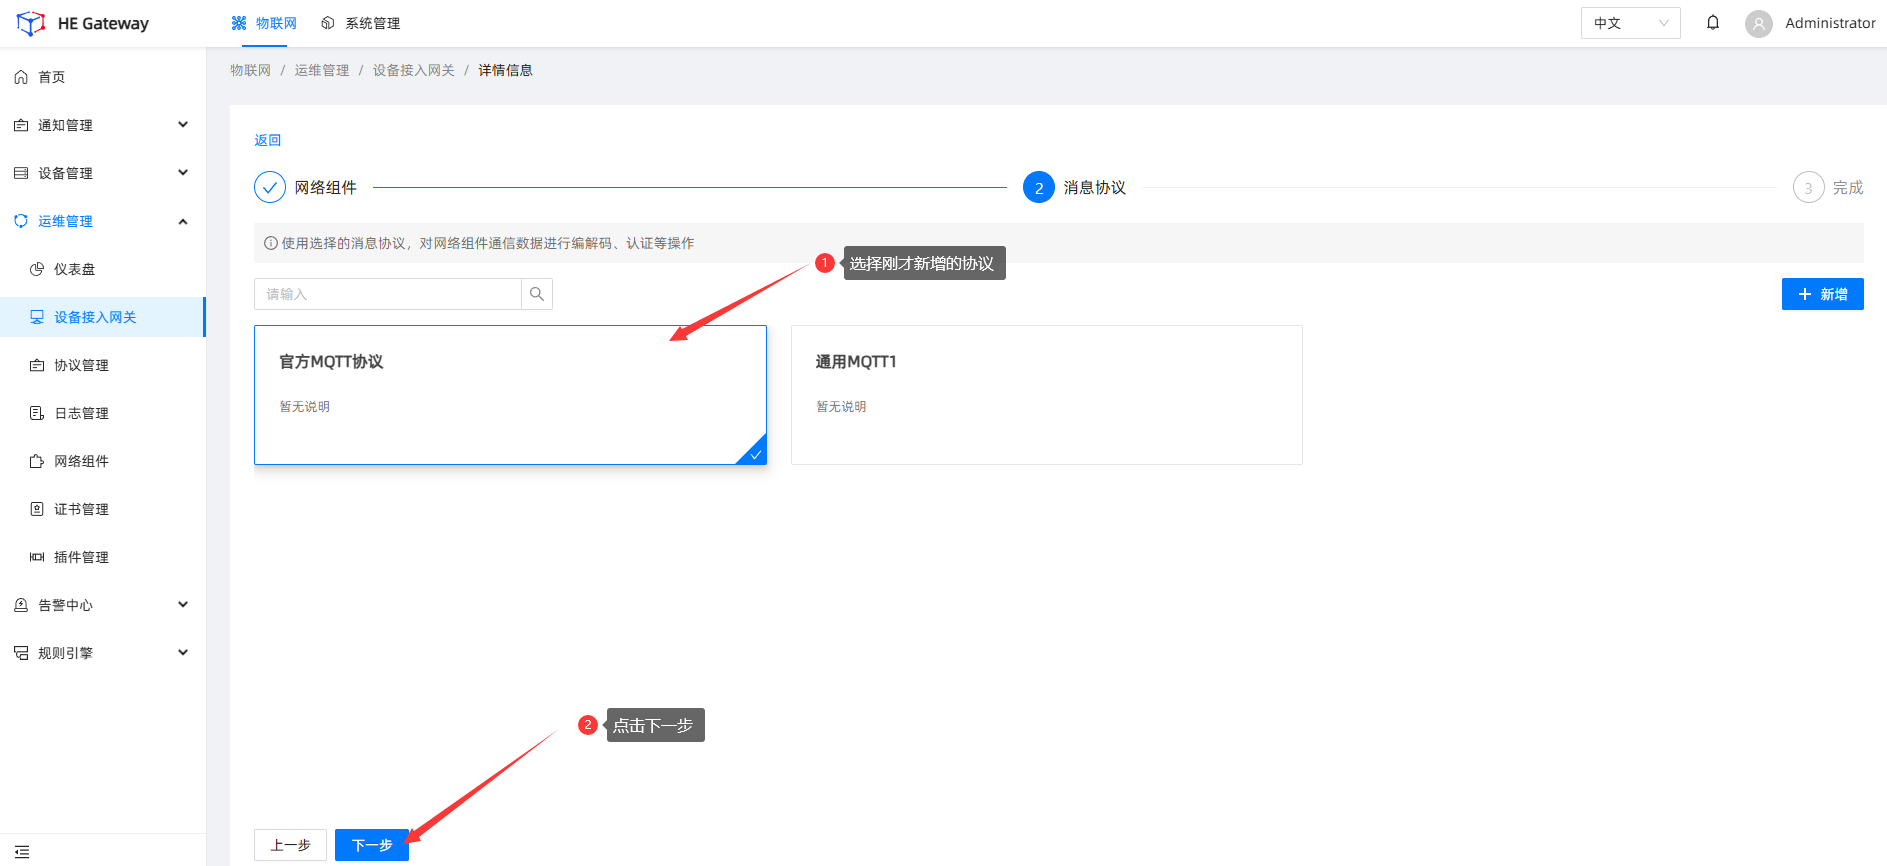
Task: Open the 仪表盘 dashboard item
Action: (x=74, y=269)
